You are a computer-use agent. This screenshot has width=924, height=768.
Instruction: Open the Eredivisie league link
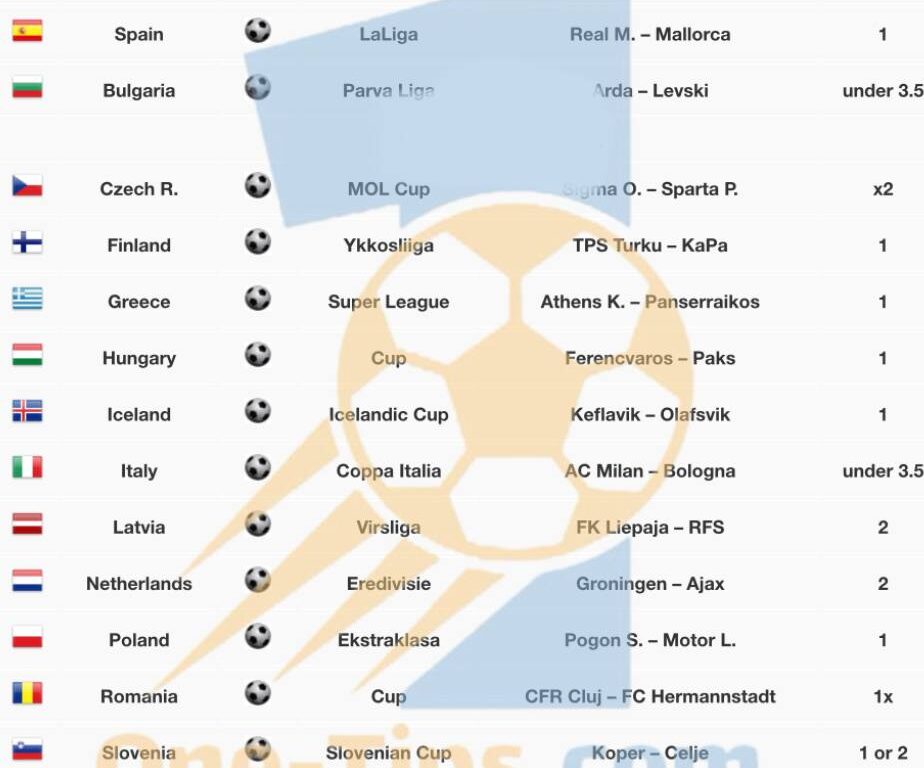[x=388, y=584]
